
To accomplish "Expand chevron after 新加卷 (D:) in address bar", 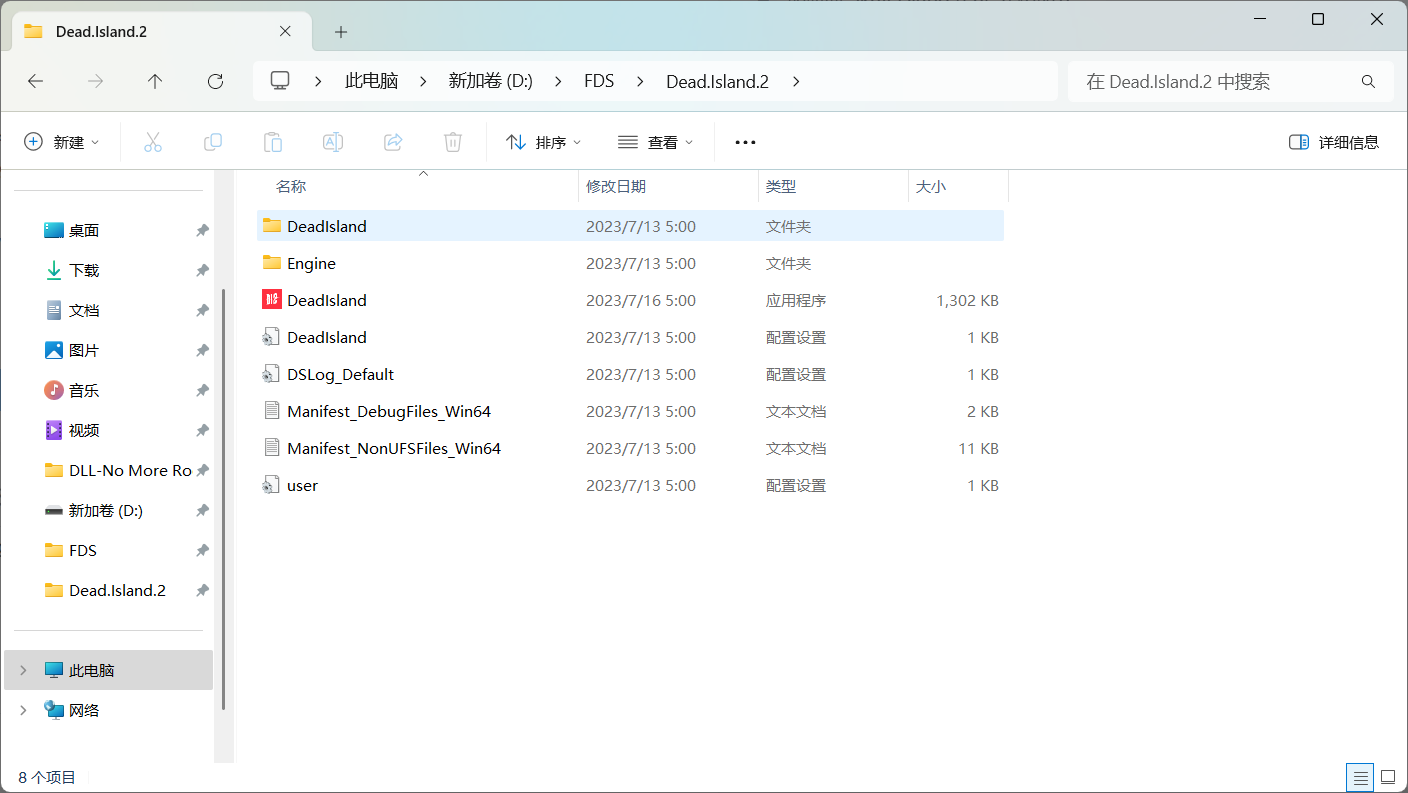I will click(558, 82).
